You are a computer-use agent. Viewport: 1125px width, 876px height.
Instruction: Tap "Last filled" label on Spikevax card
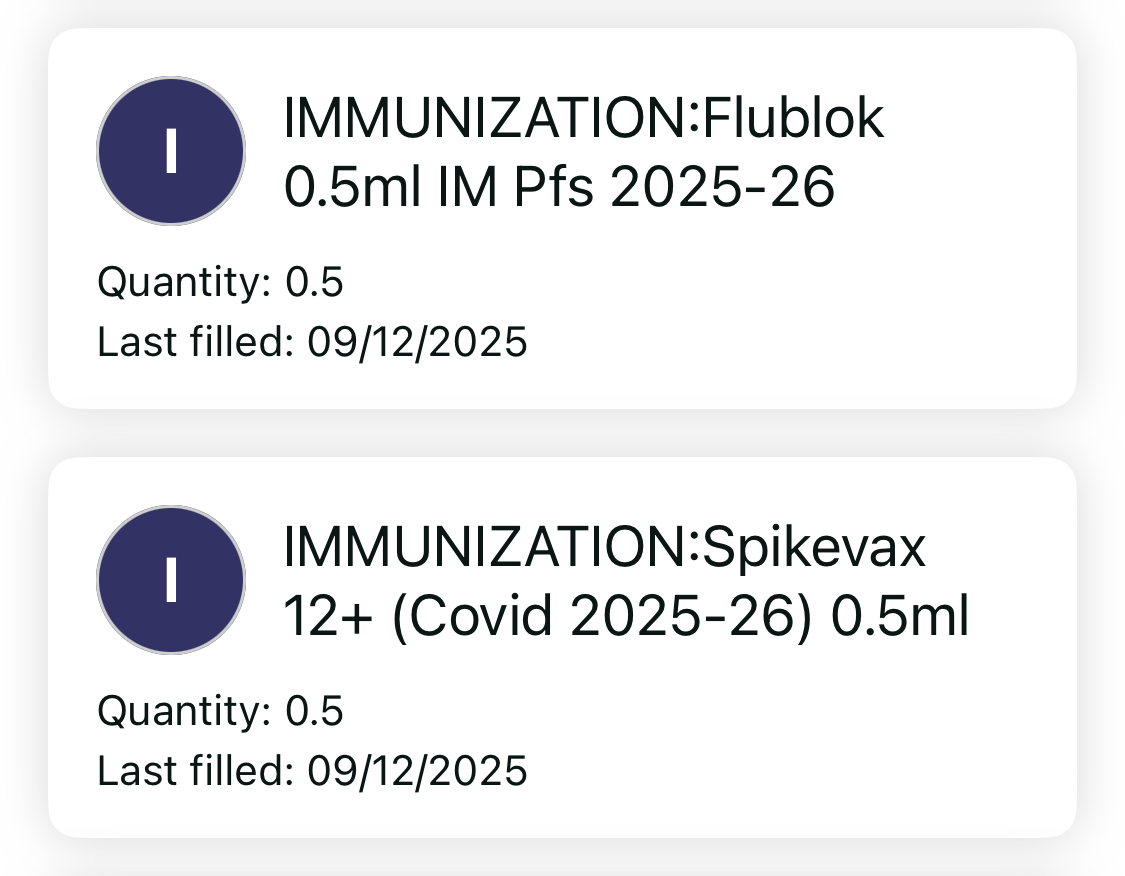coord(196,772)
